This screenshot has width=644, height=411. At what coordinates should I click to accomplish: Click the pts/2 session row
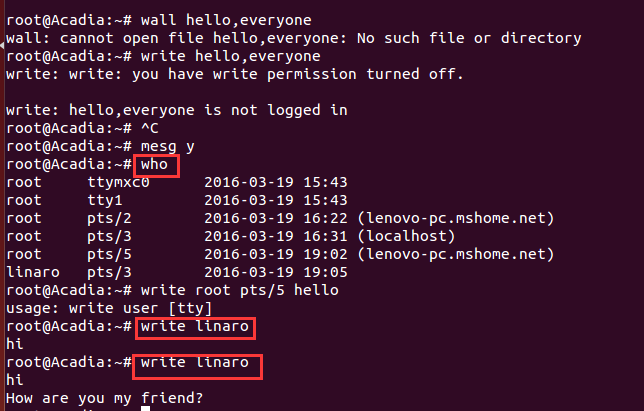click(x=280, y=218)
